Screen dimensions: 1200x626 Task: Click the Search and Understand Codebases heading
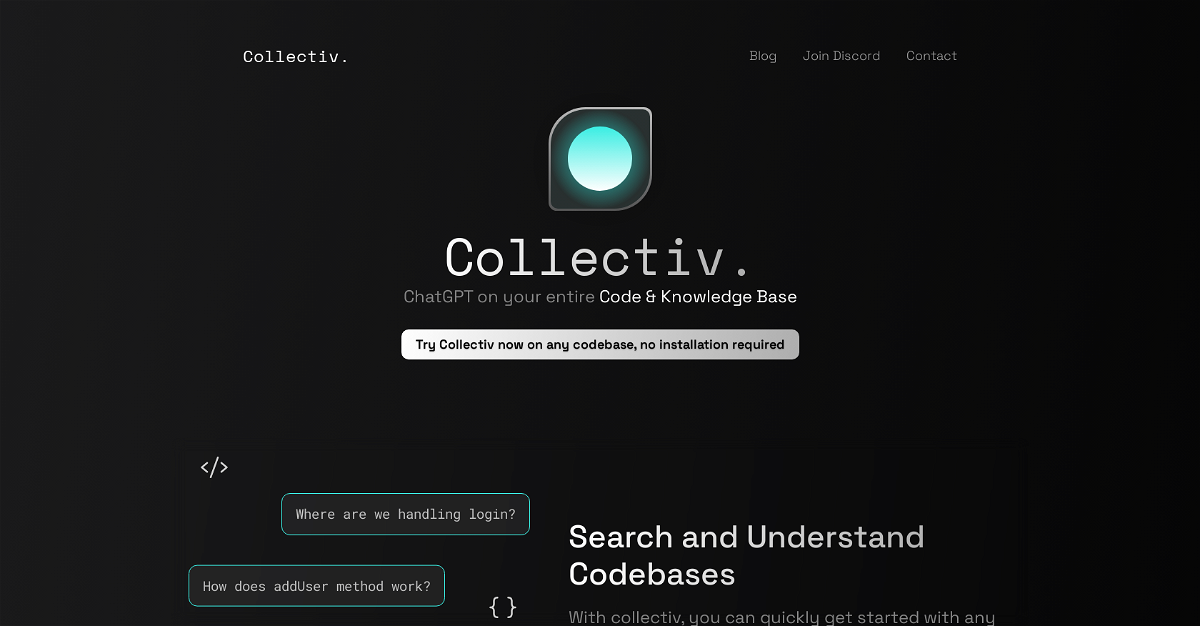tap(746, 555)
